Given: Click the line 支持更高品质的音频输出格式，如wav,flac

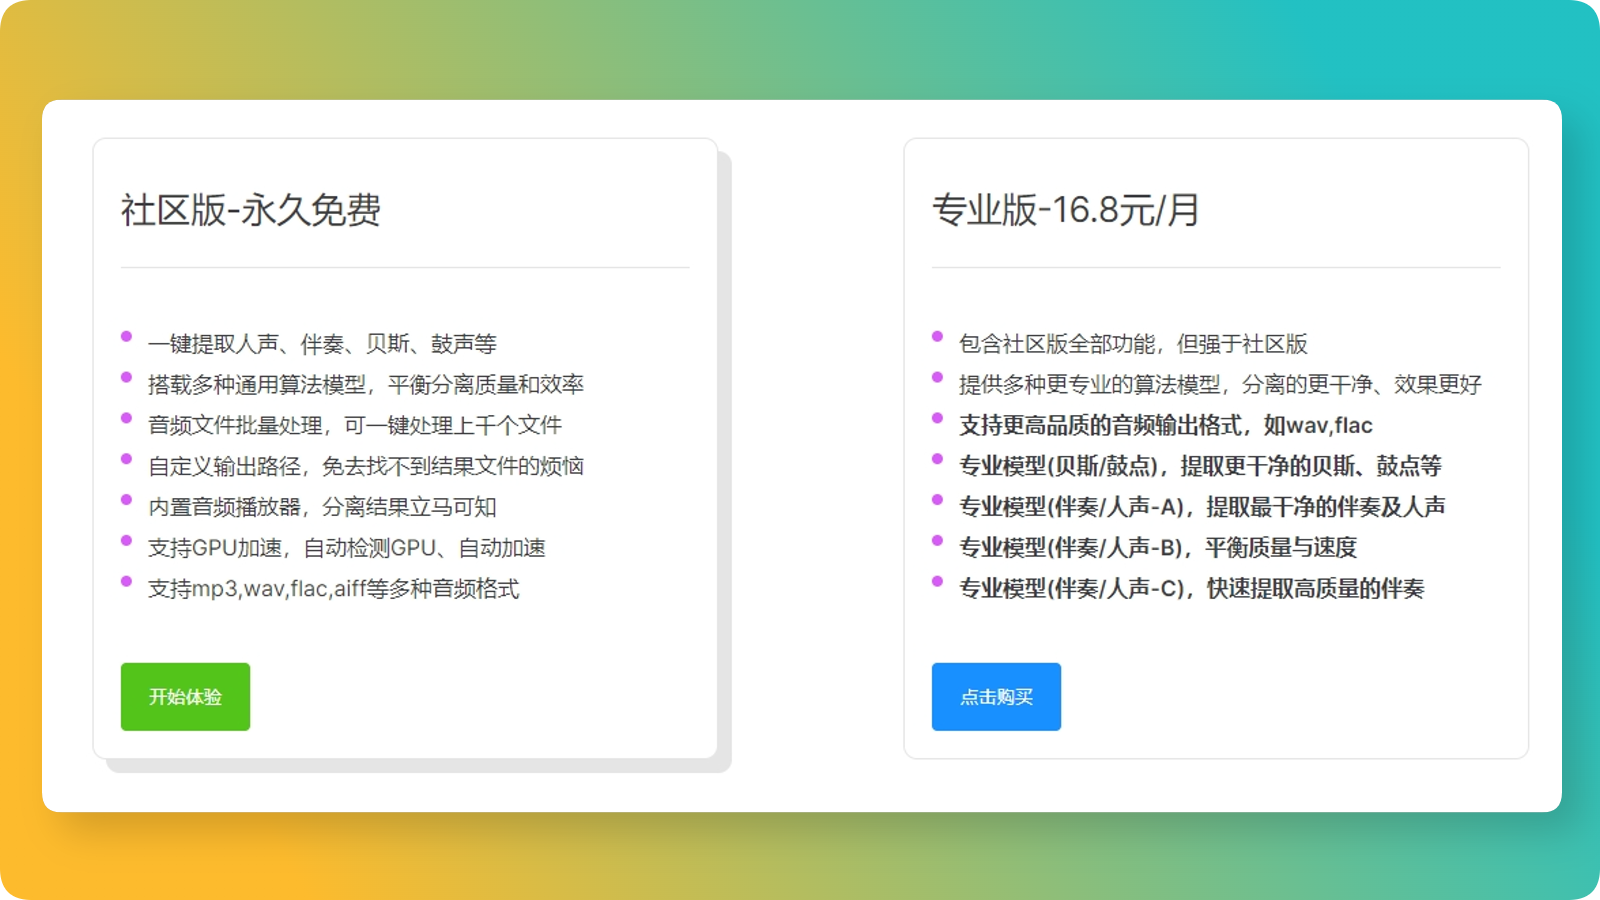Looking at the screenshot, I should point(1166,426).
